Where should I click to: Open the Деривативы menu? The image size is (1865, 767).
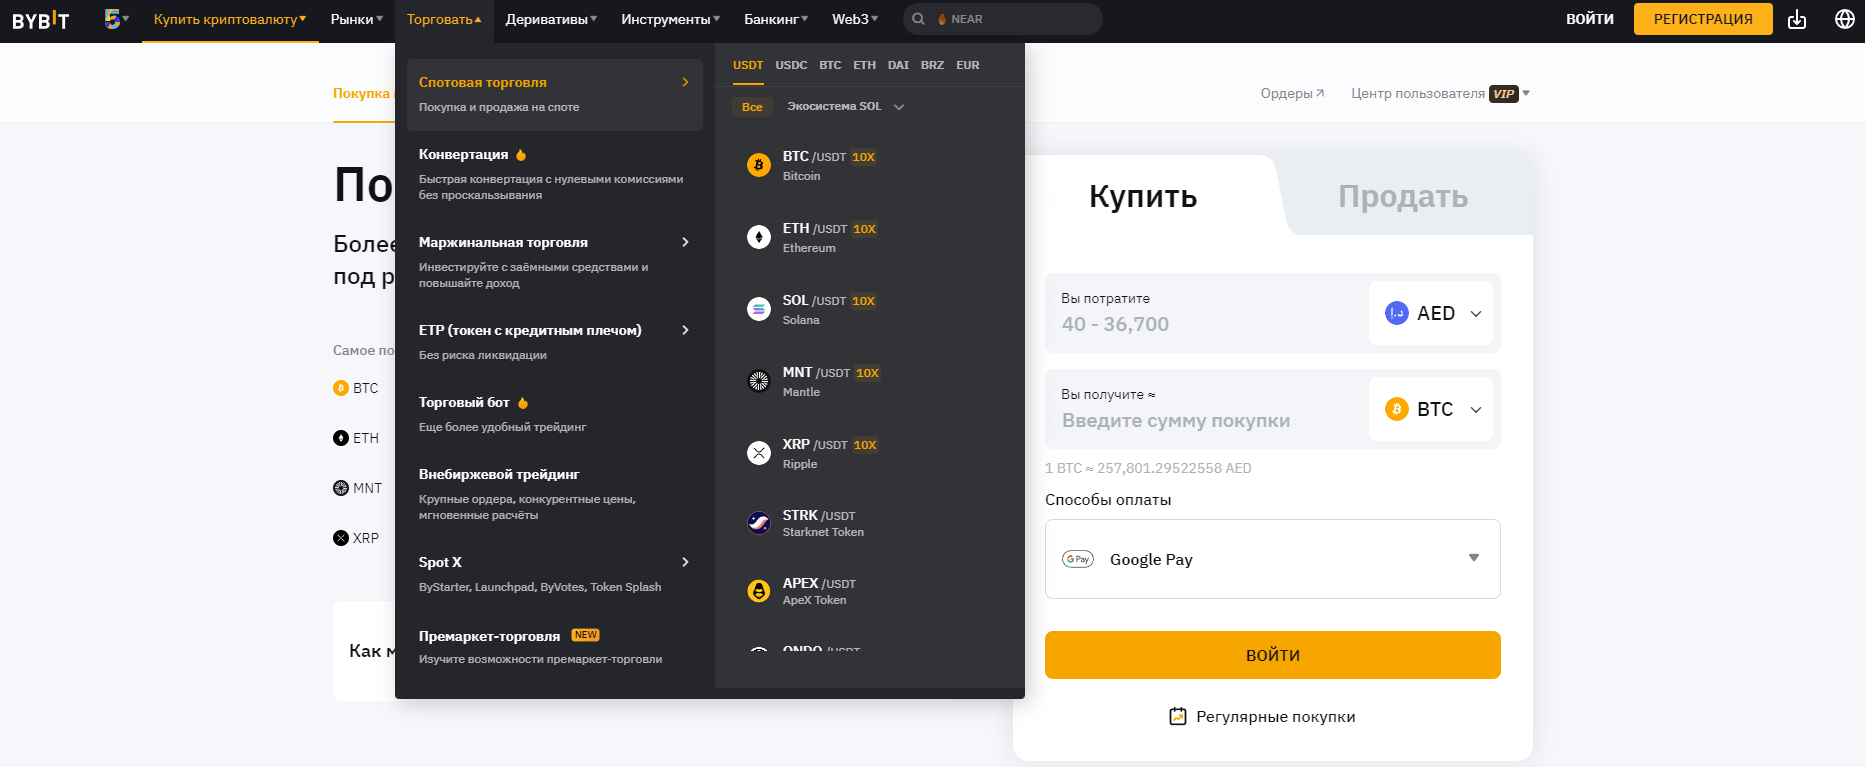click(551, 19)
